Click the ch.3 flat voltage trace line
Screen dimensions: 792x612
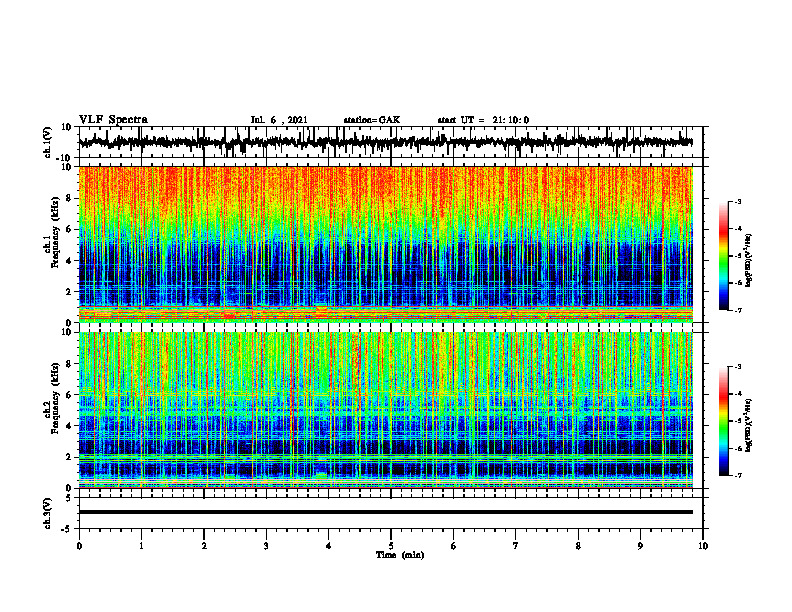(x=386, y=512)
